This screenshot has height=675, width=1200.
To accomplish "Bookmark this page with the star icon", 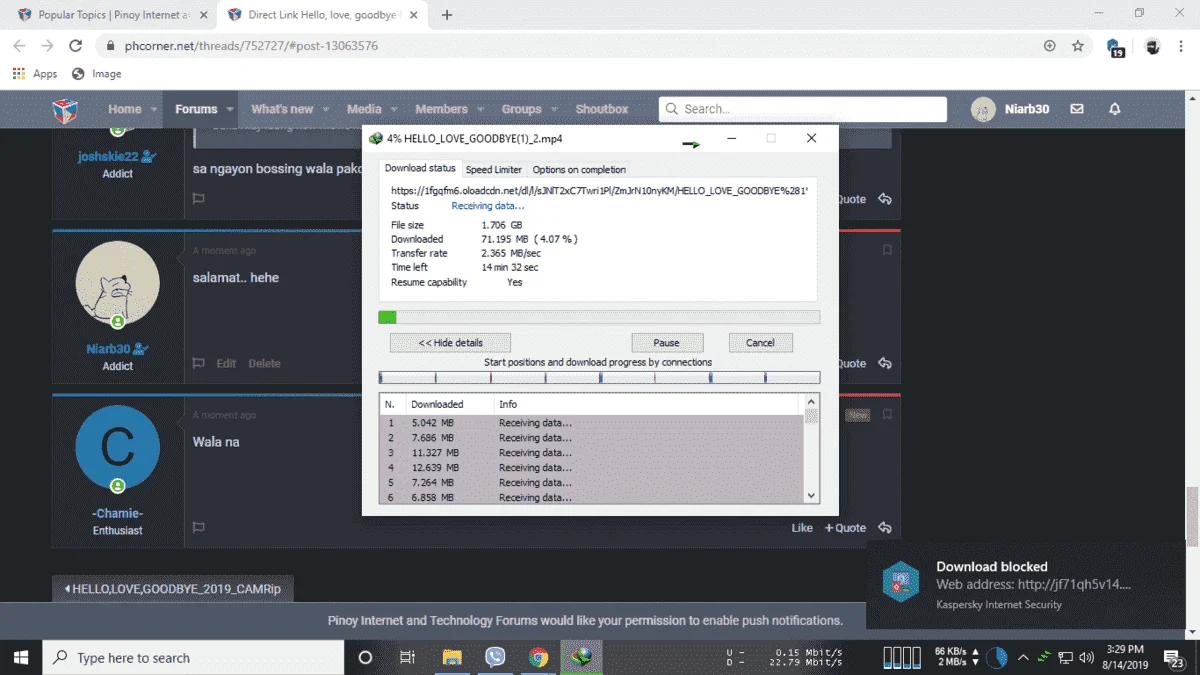I will coord(1078,46).
